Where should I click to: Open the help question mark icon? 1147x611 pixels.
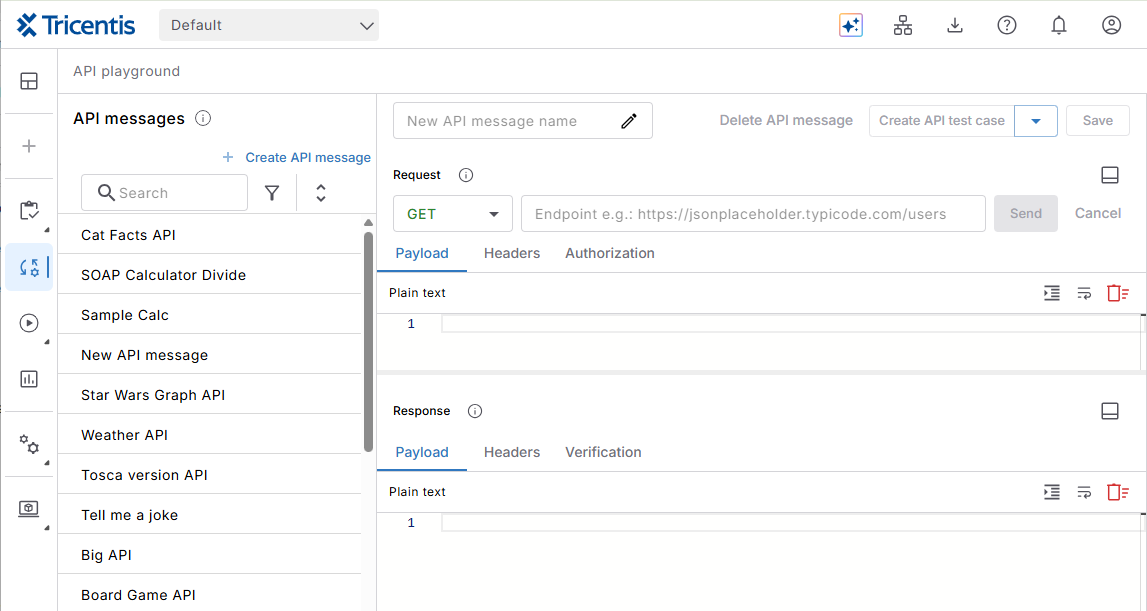coord(1007,26)
